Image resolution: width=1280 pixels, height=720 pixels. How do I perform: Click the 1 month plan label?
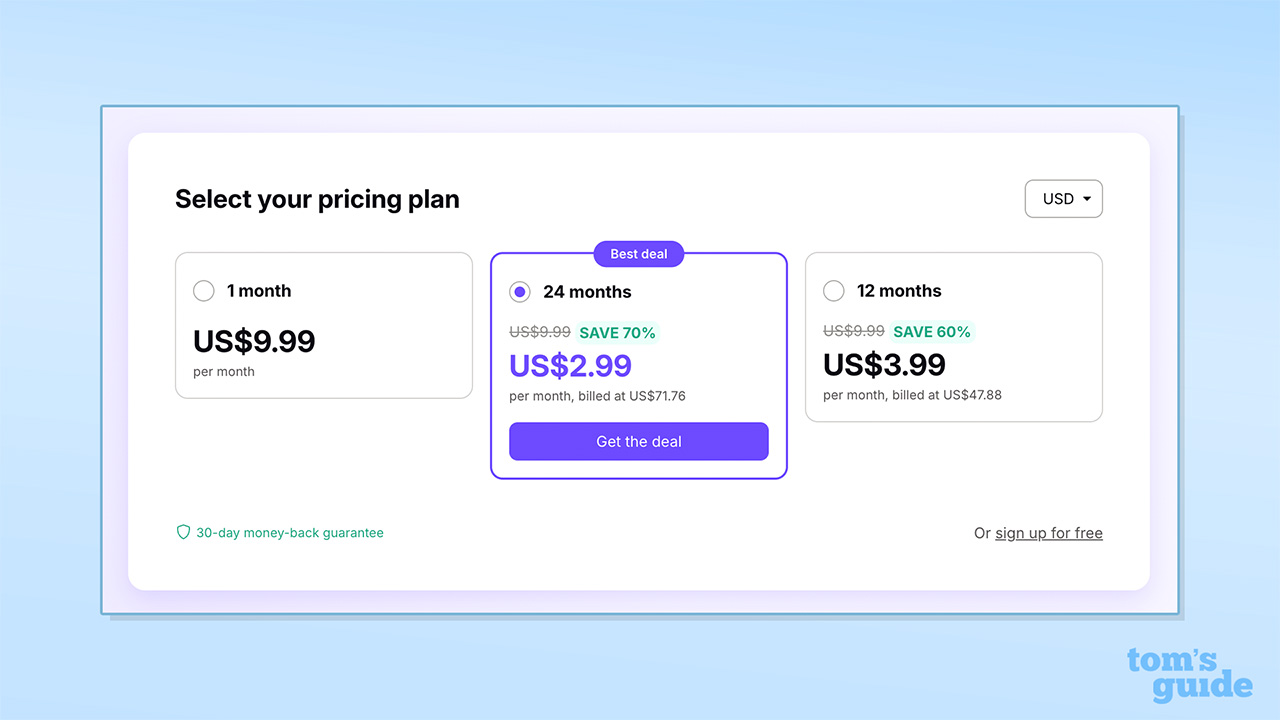[x=259, y=291]
